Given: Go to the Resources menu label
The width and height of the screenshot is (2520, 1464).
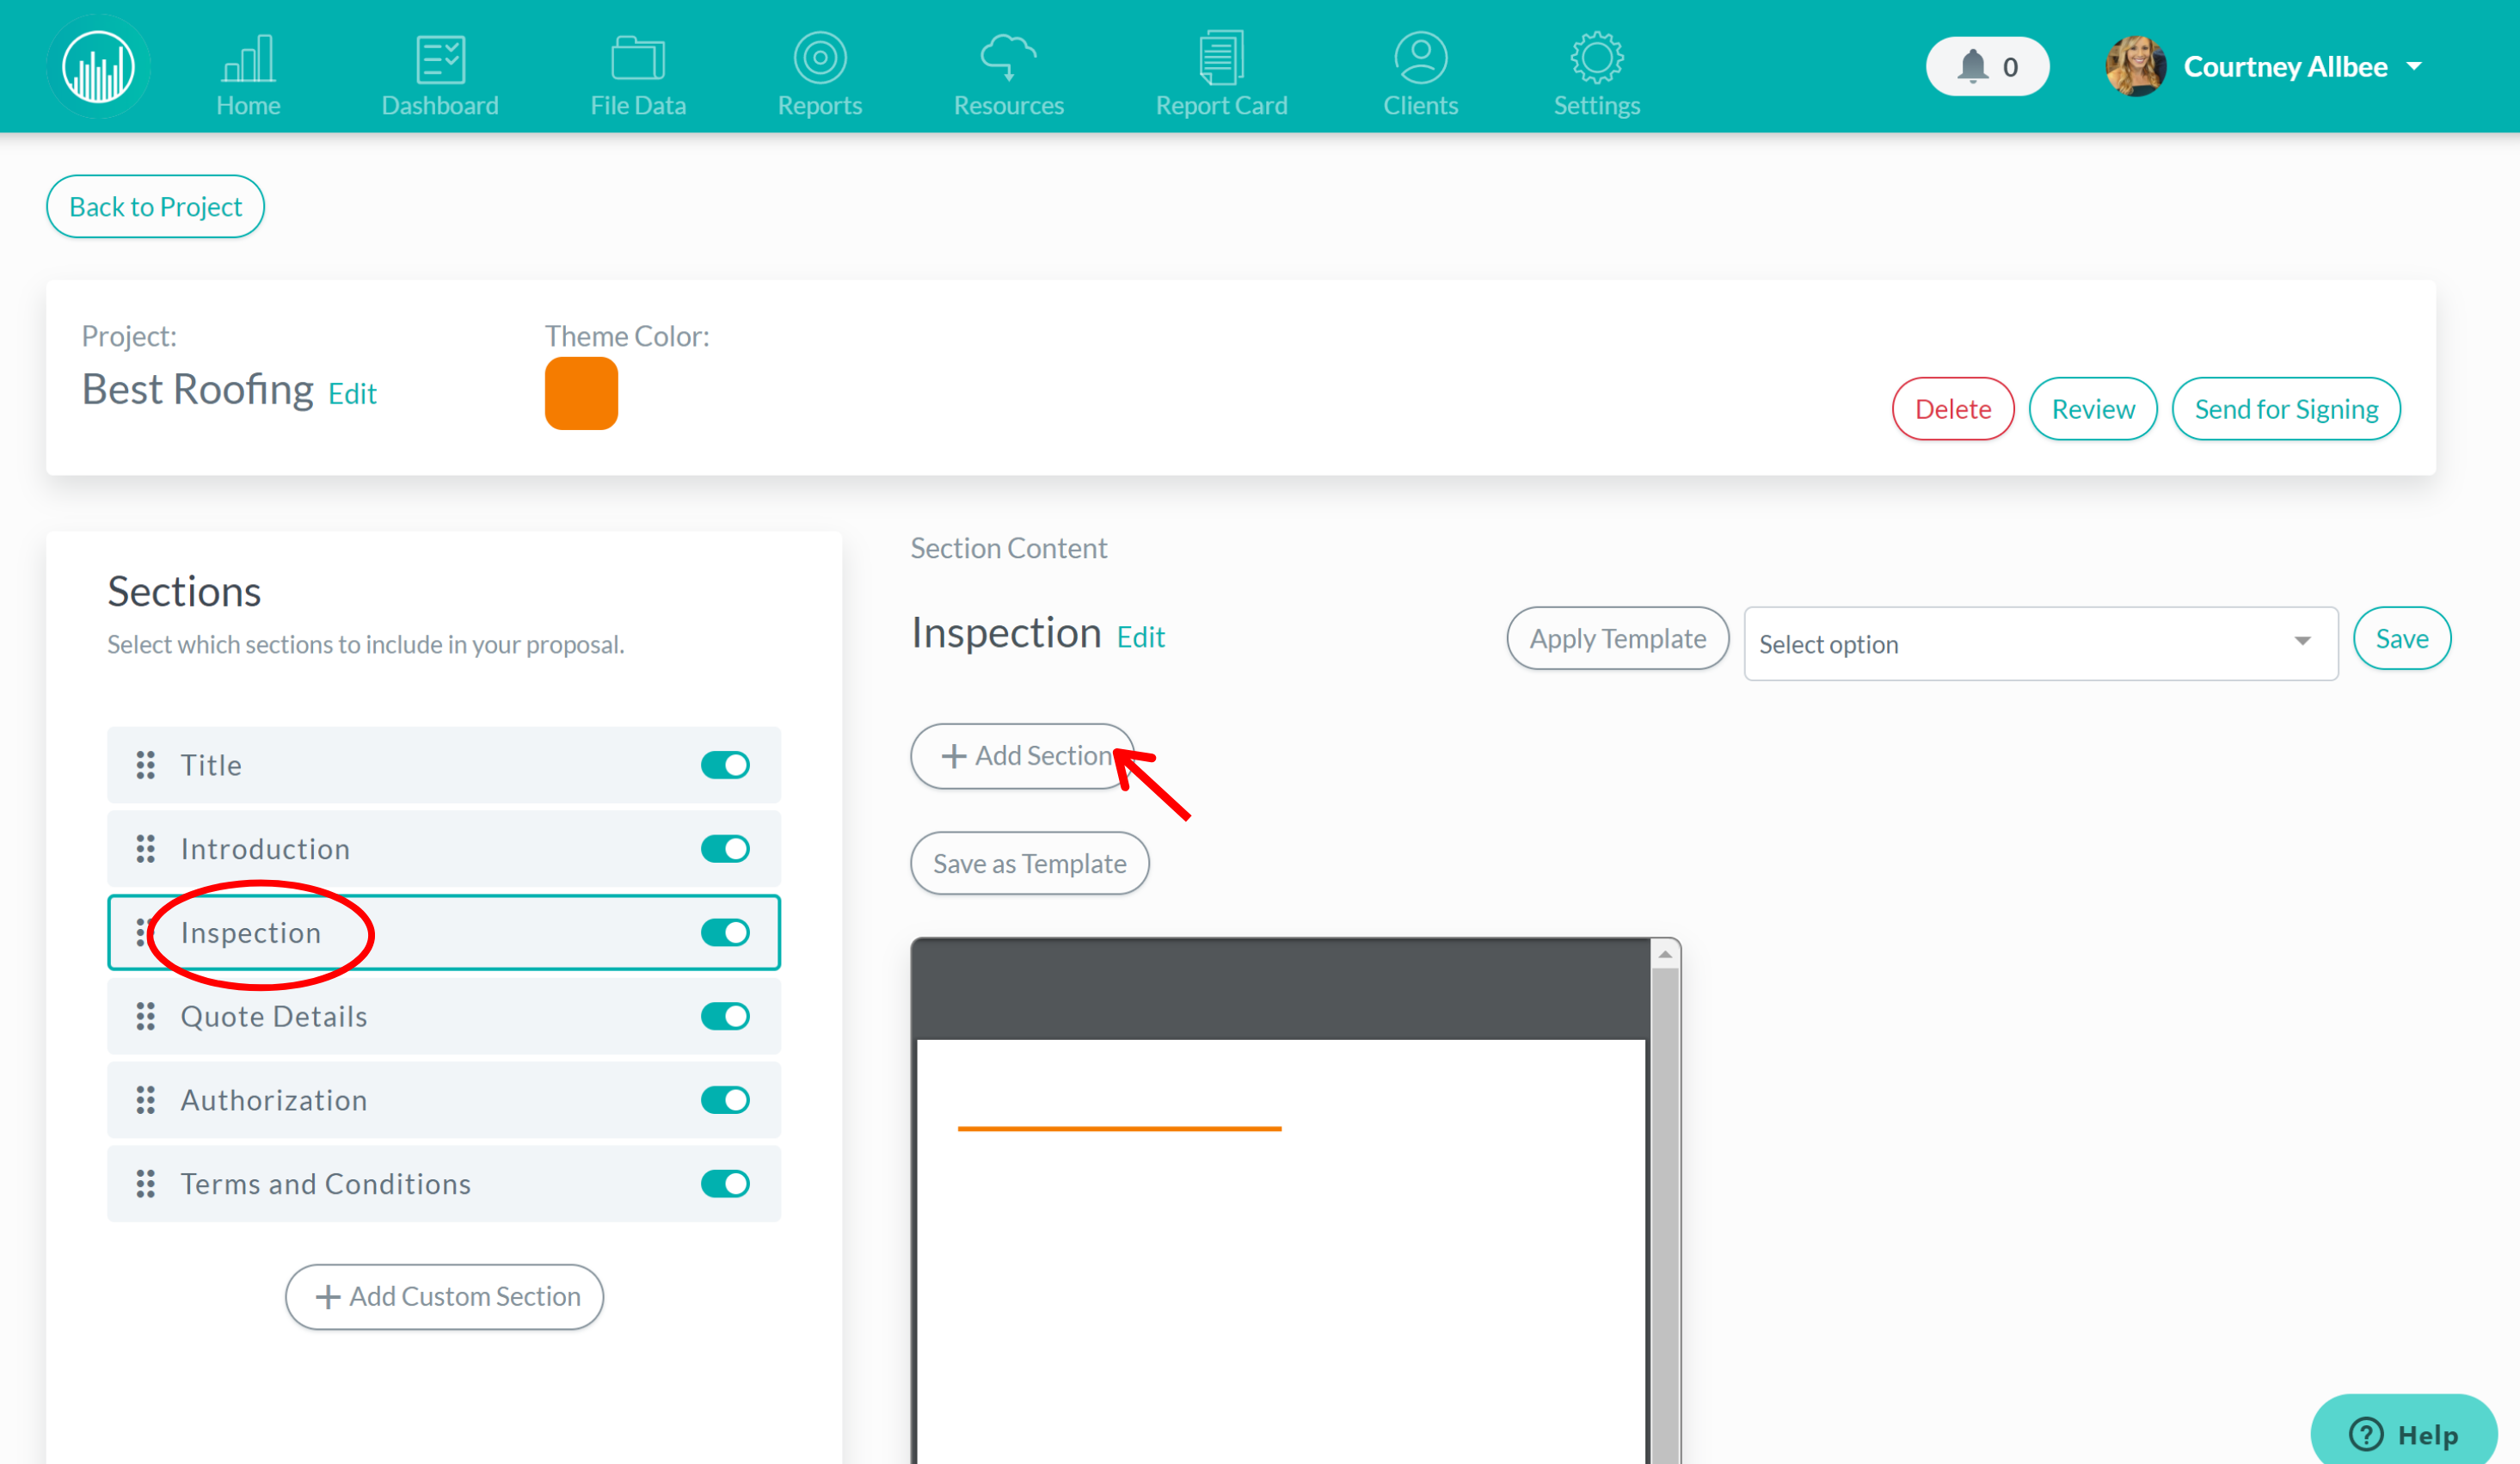Looking at the screenshot, I should [1008, 105].
